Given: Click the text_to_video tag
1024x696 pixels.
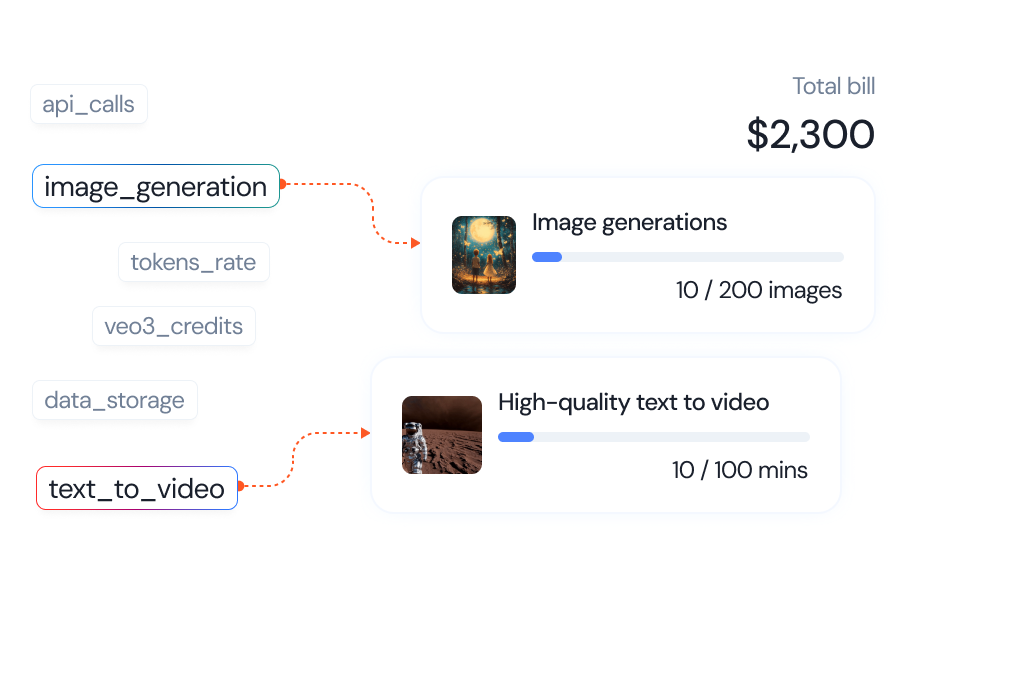Looking at the screenshot, I should pyautogui.click(x=137, y=489).
